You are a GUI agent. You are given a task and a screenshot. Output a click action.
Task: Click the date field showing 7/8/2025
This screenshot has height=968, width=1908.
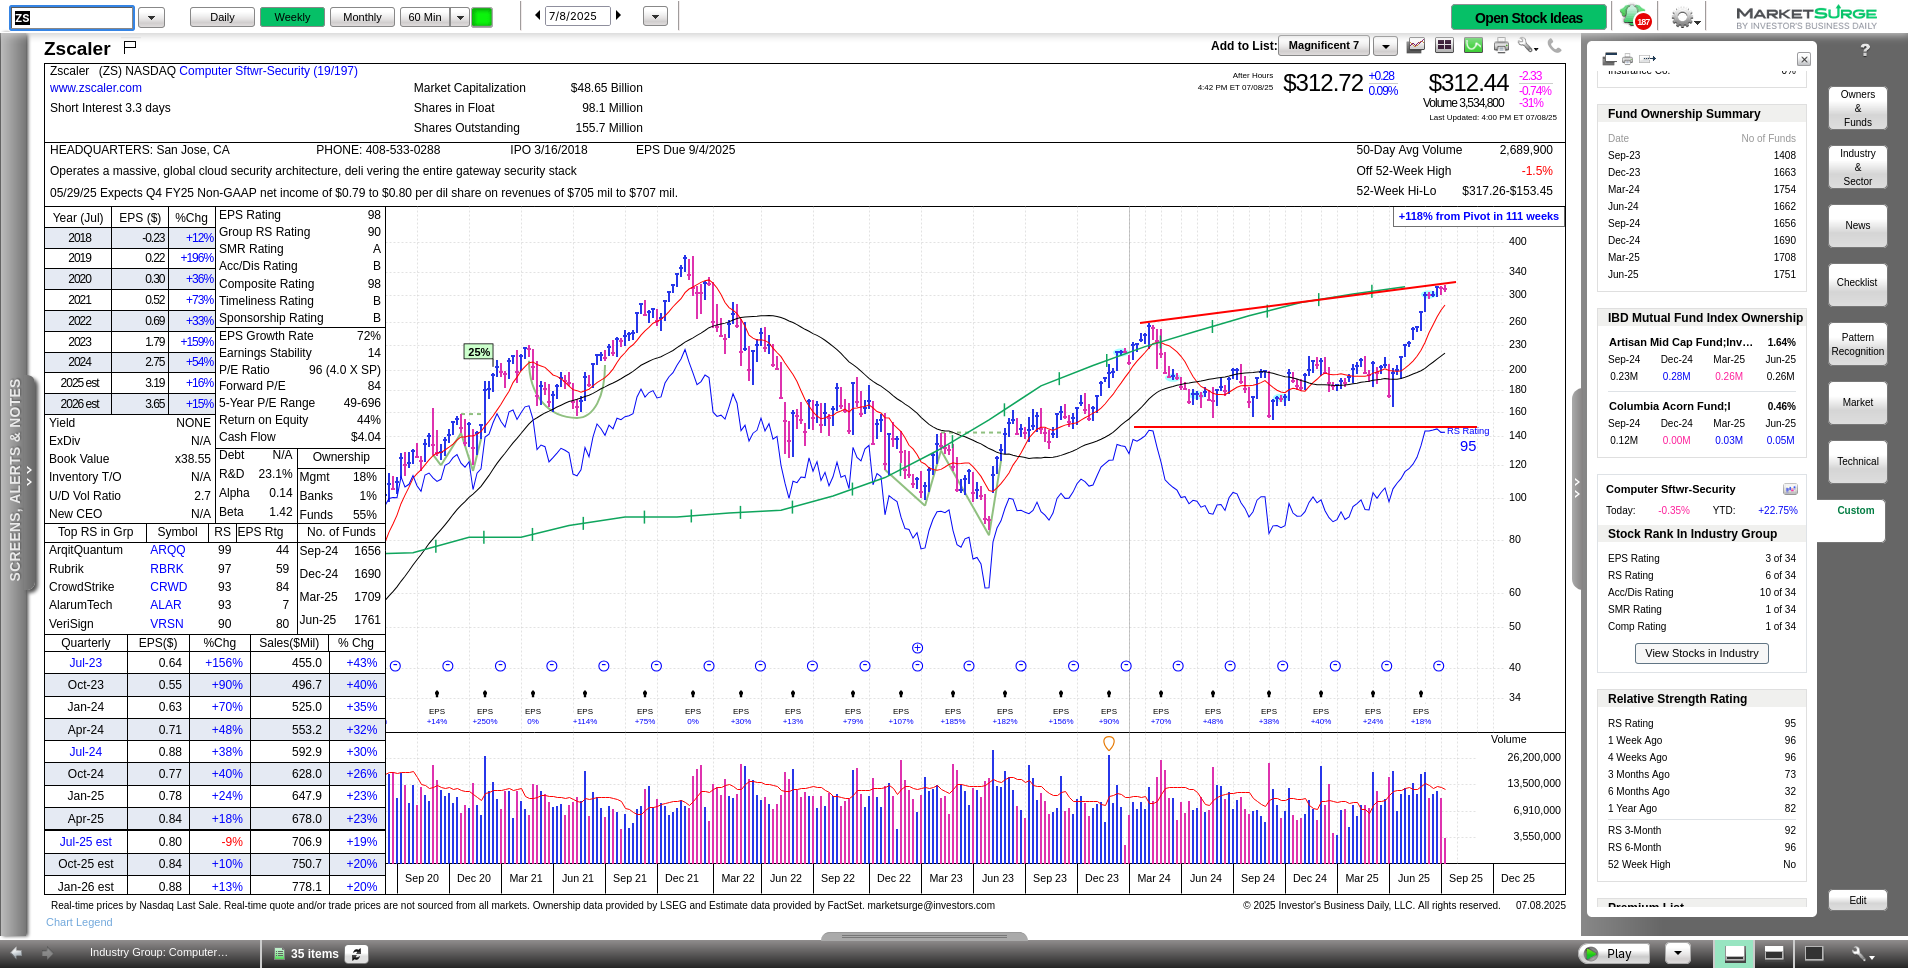tap(577, 16)
